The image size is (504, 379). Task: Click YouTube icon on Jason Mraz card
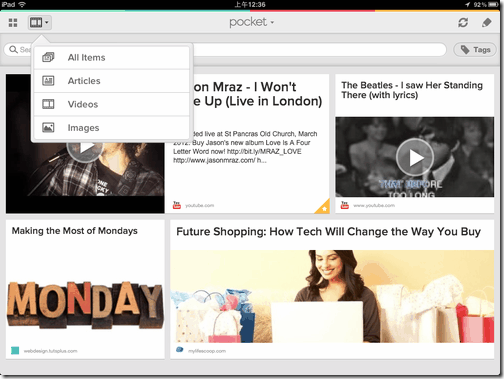click(177, 205)
